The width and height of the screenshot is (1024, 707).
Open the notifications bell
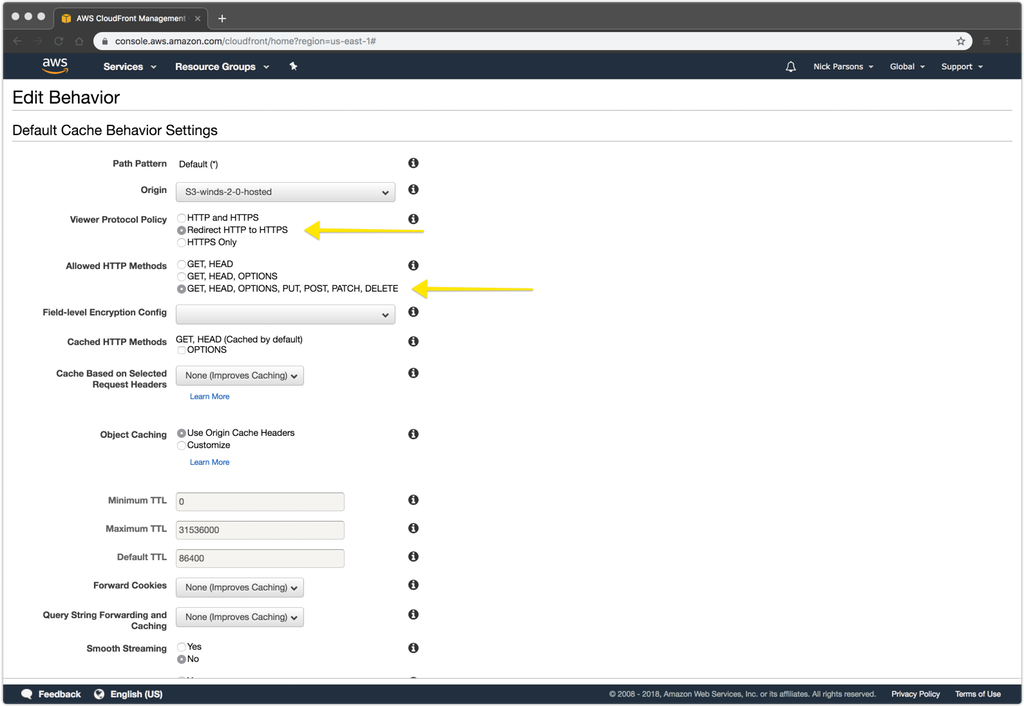pyautogui.click(x=791, y=67)
